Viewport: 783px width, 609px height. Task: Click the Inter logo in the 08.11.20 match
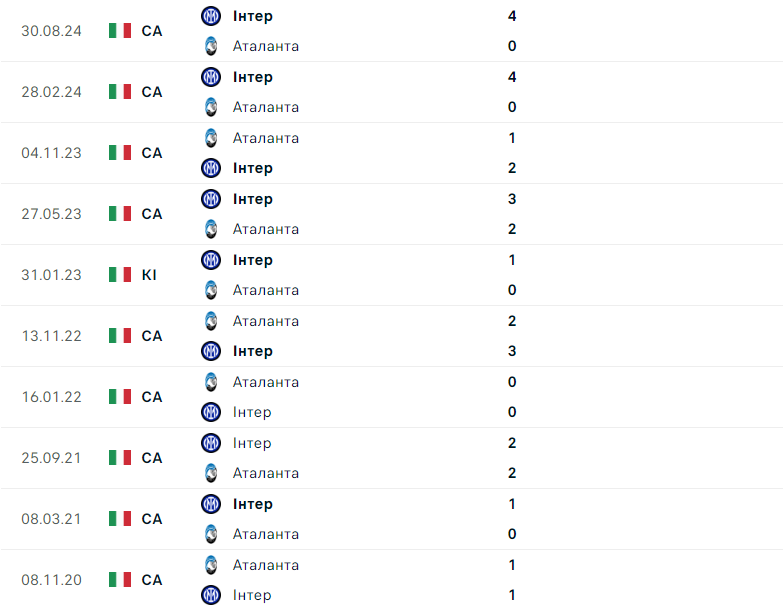click(x=210, y=595)
